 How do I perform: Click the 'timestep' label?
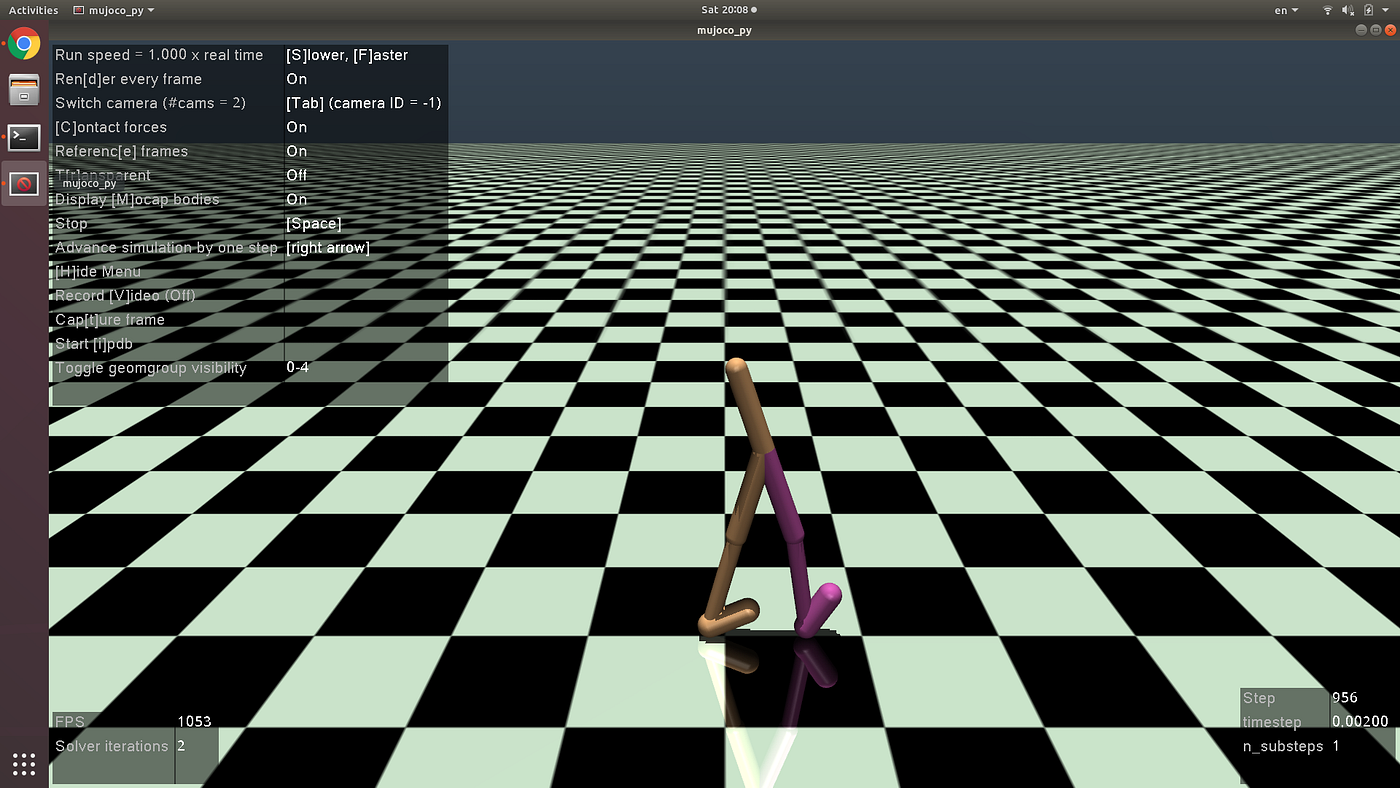tap(1272, 722)
